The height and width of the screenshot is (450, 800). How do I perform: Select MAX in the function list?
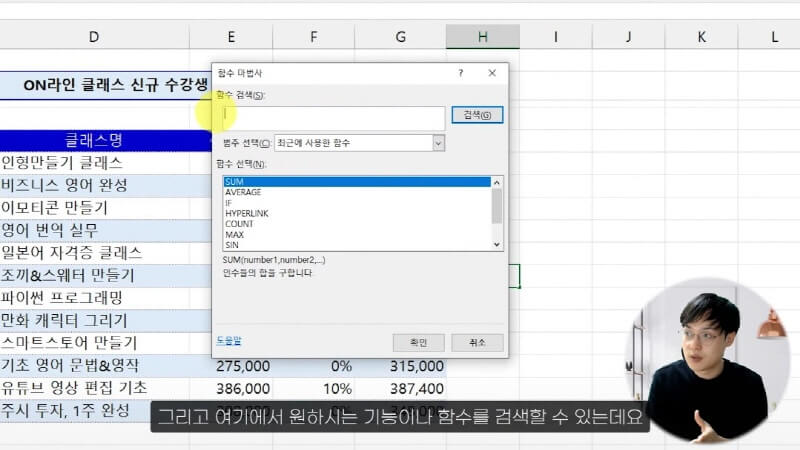[x=357, y=235]
